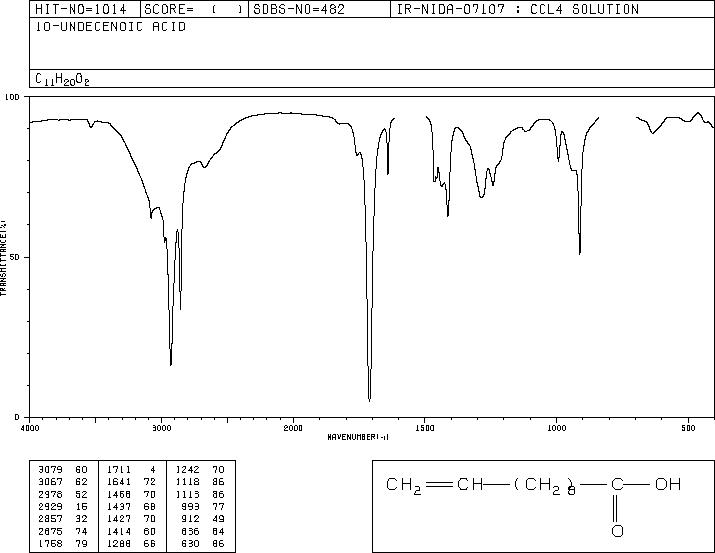Click the 2000 label on wavenumber axis
The width and height of the screenshot is (715, 553).
[x=293, y=428]
